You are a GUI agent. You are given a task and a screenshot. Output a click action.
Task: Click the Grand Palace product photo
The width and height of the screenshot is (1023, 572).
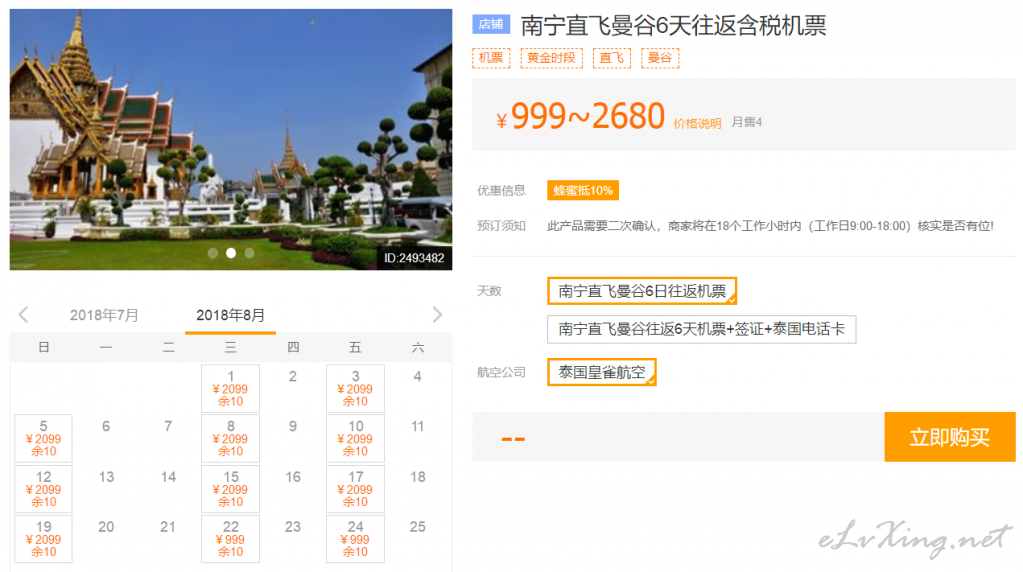[x=231, y=140]
